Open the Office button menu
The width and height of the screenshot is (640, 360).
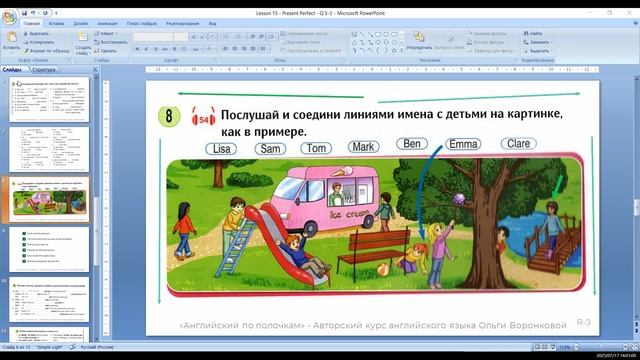[9, 17]
